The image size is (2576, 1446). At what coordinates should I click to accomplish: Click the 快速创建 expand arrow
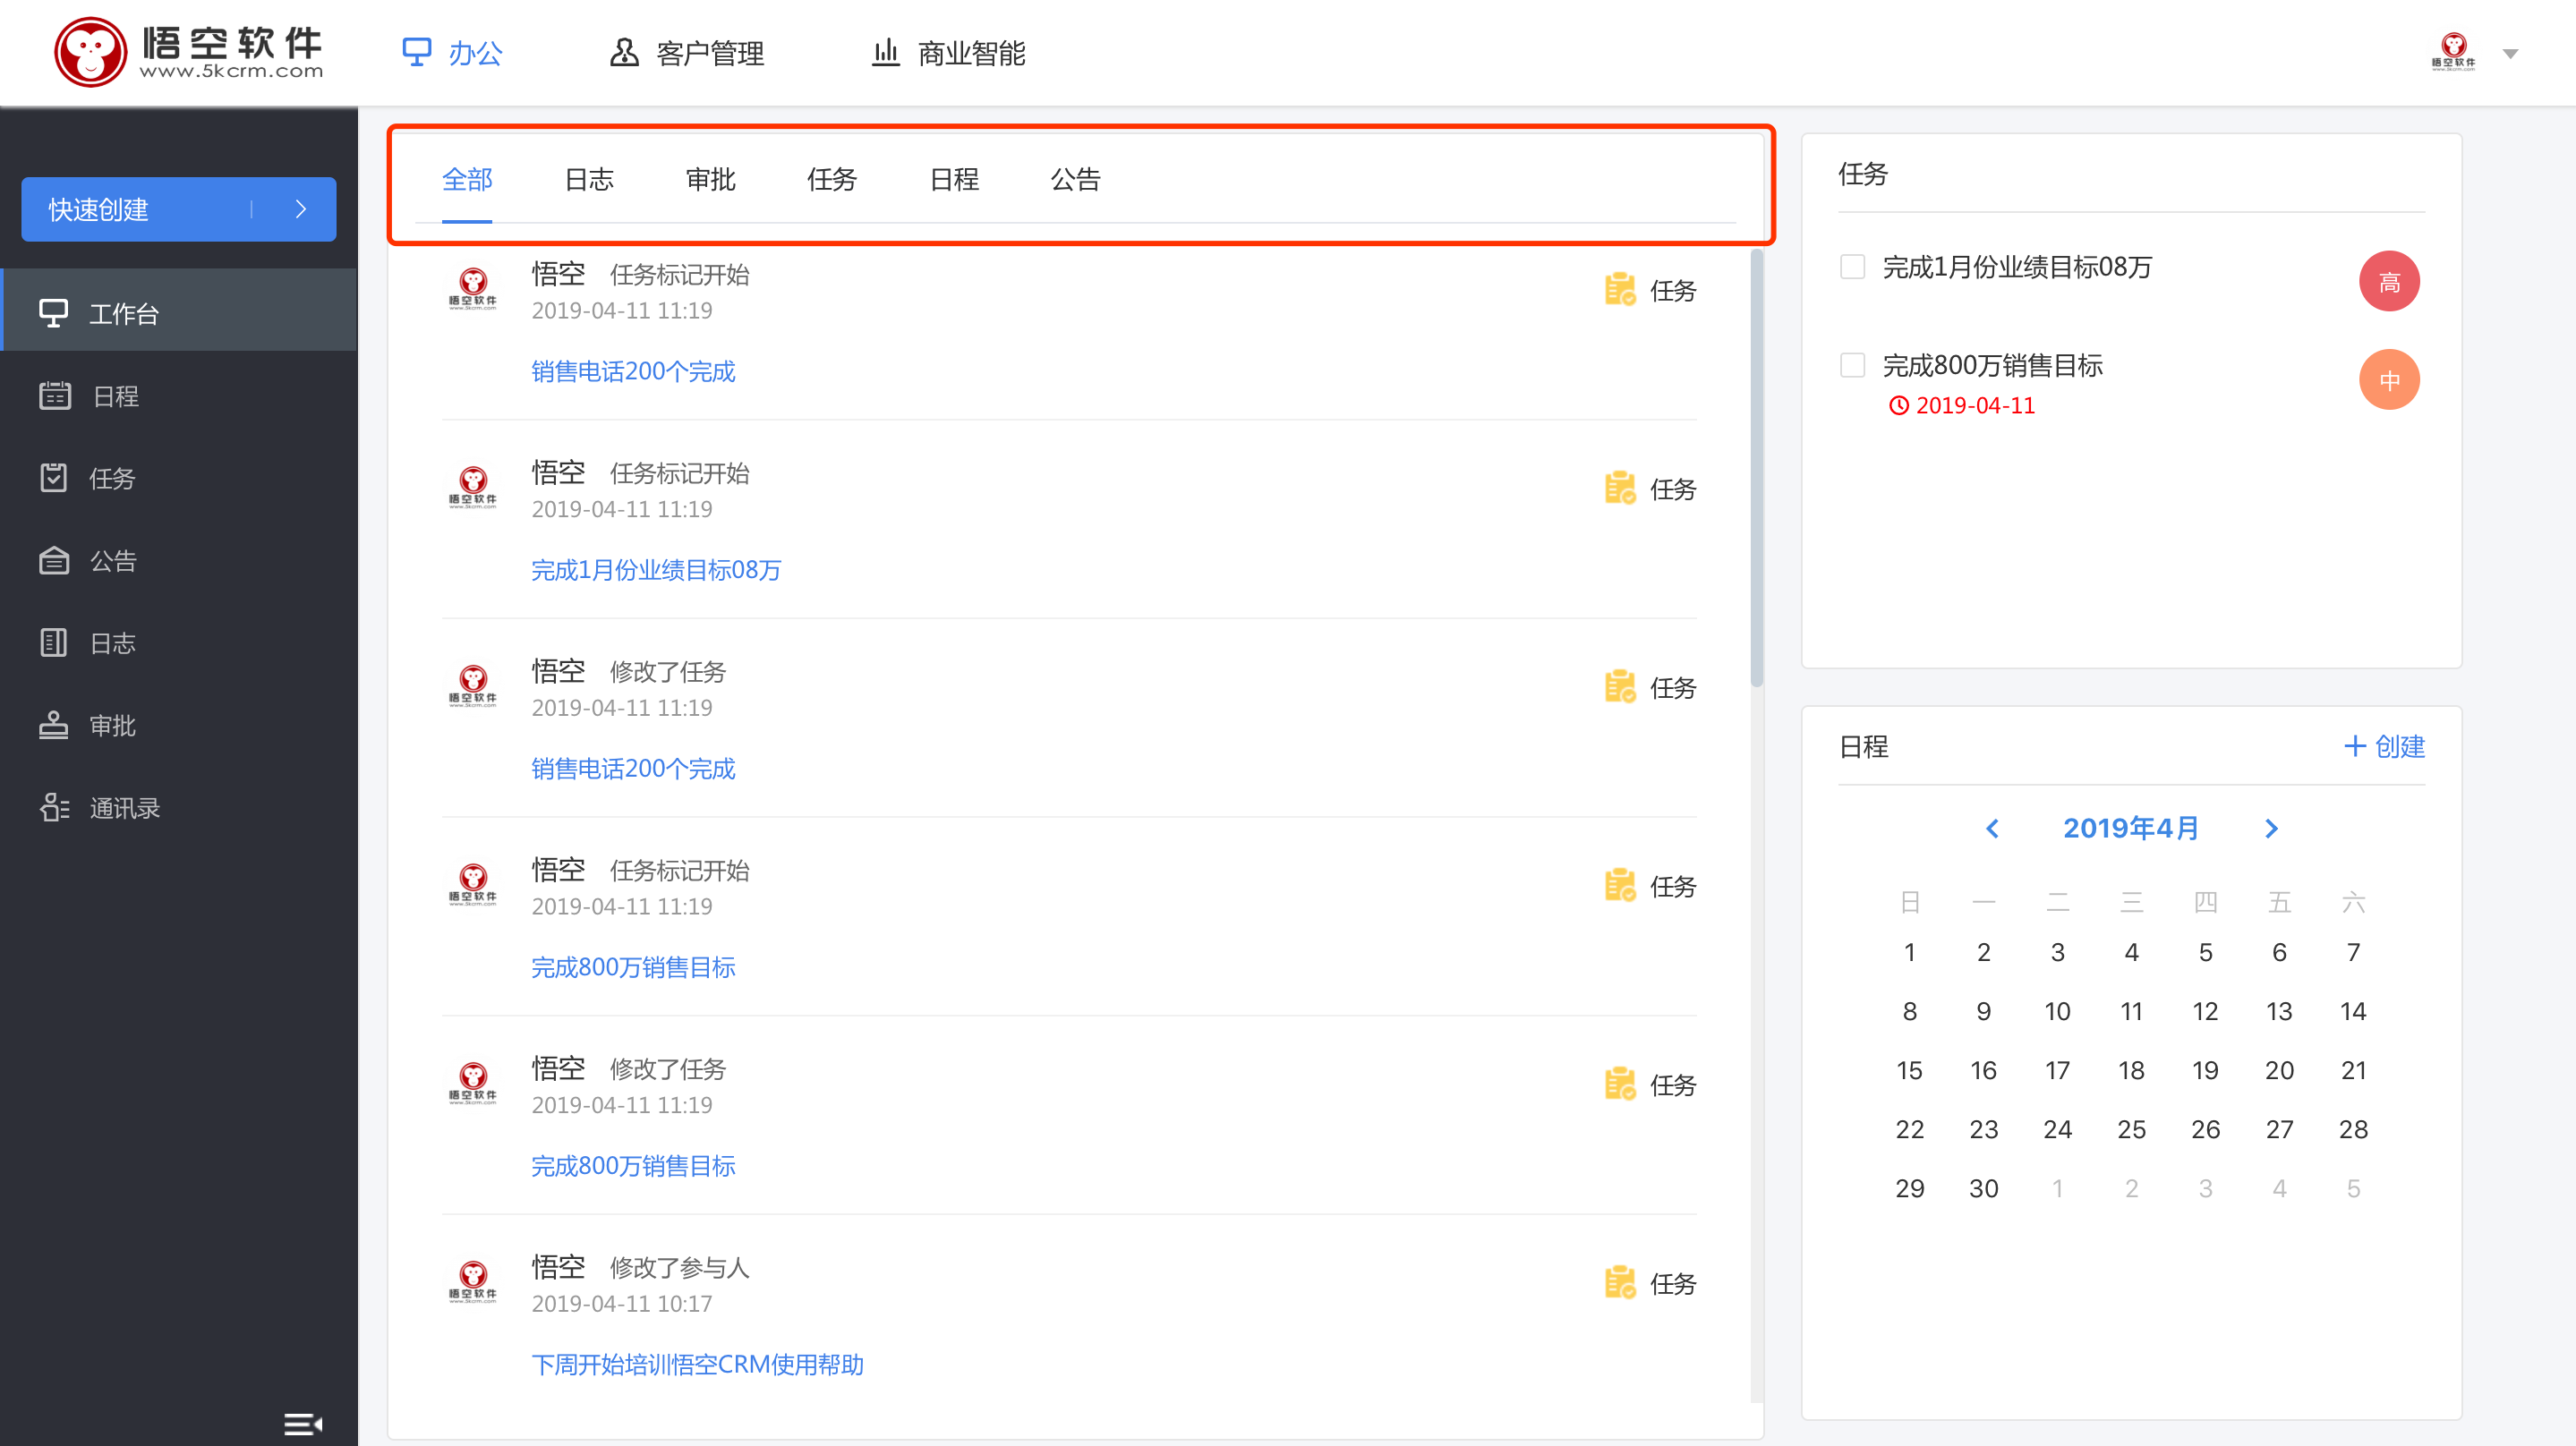pos(299,208)
